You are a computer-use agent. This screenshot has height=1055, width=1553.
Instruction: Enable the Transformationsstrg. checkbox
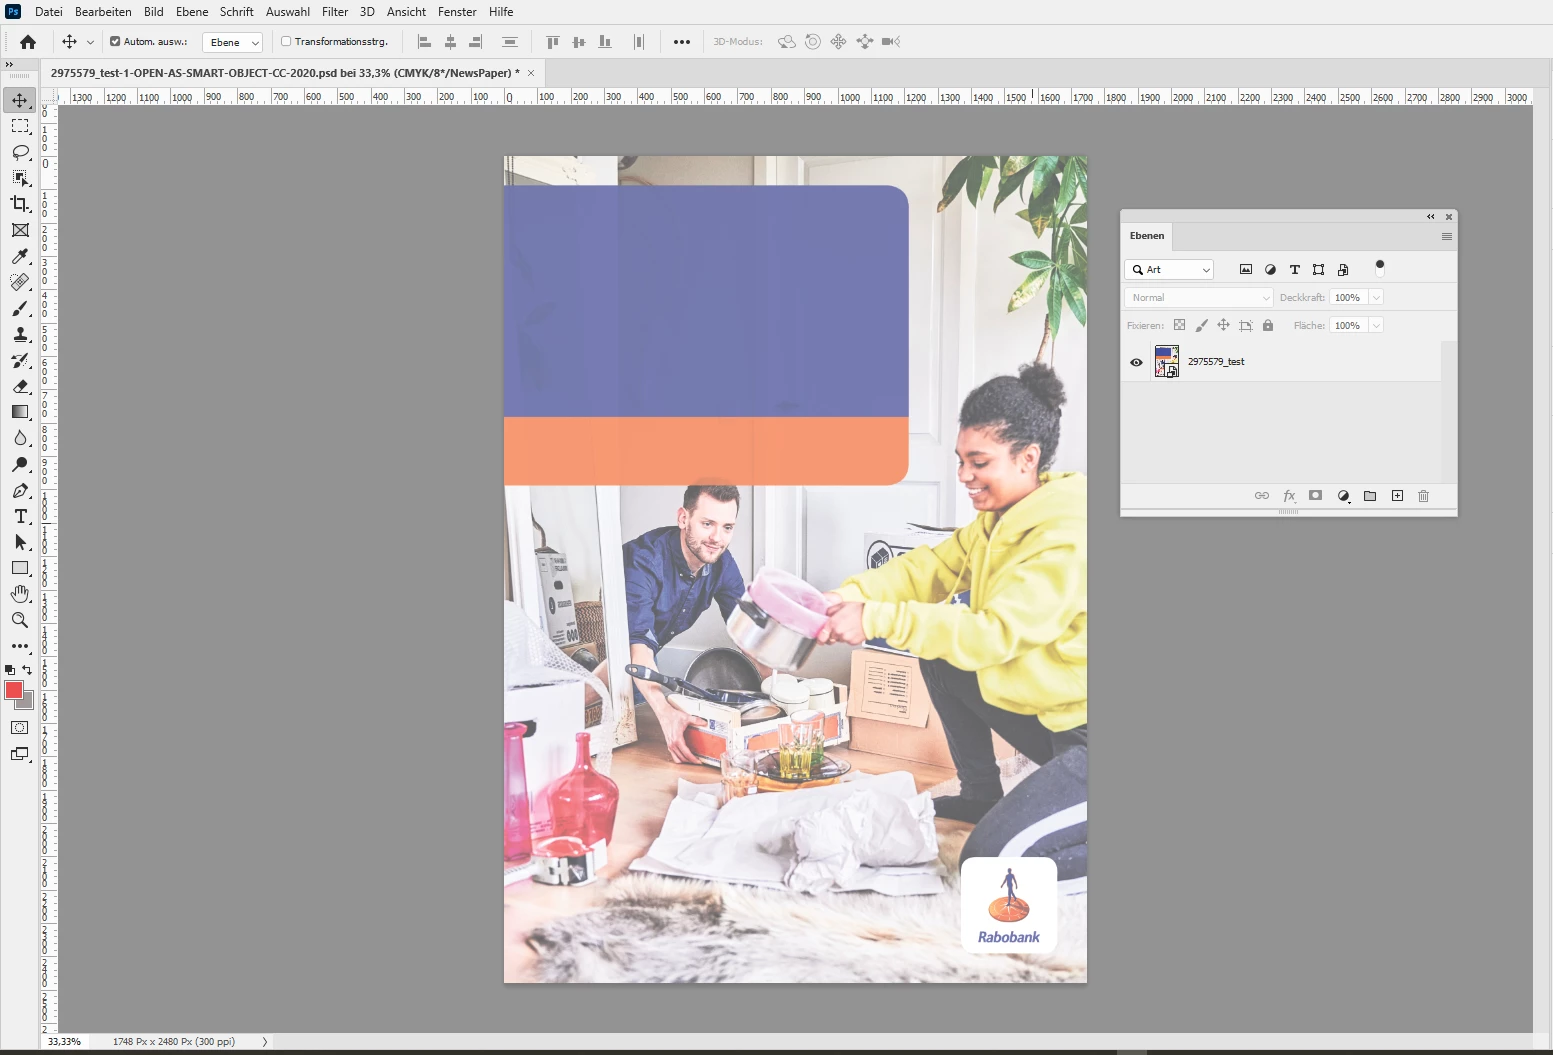286,42
